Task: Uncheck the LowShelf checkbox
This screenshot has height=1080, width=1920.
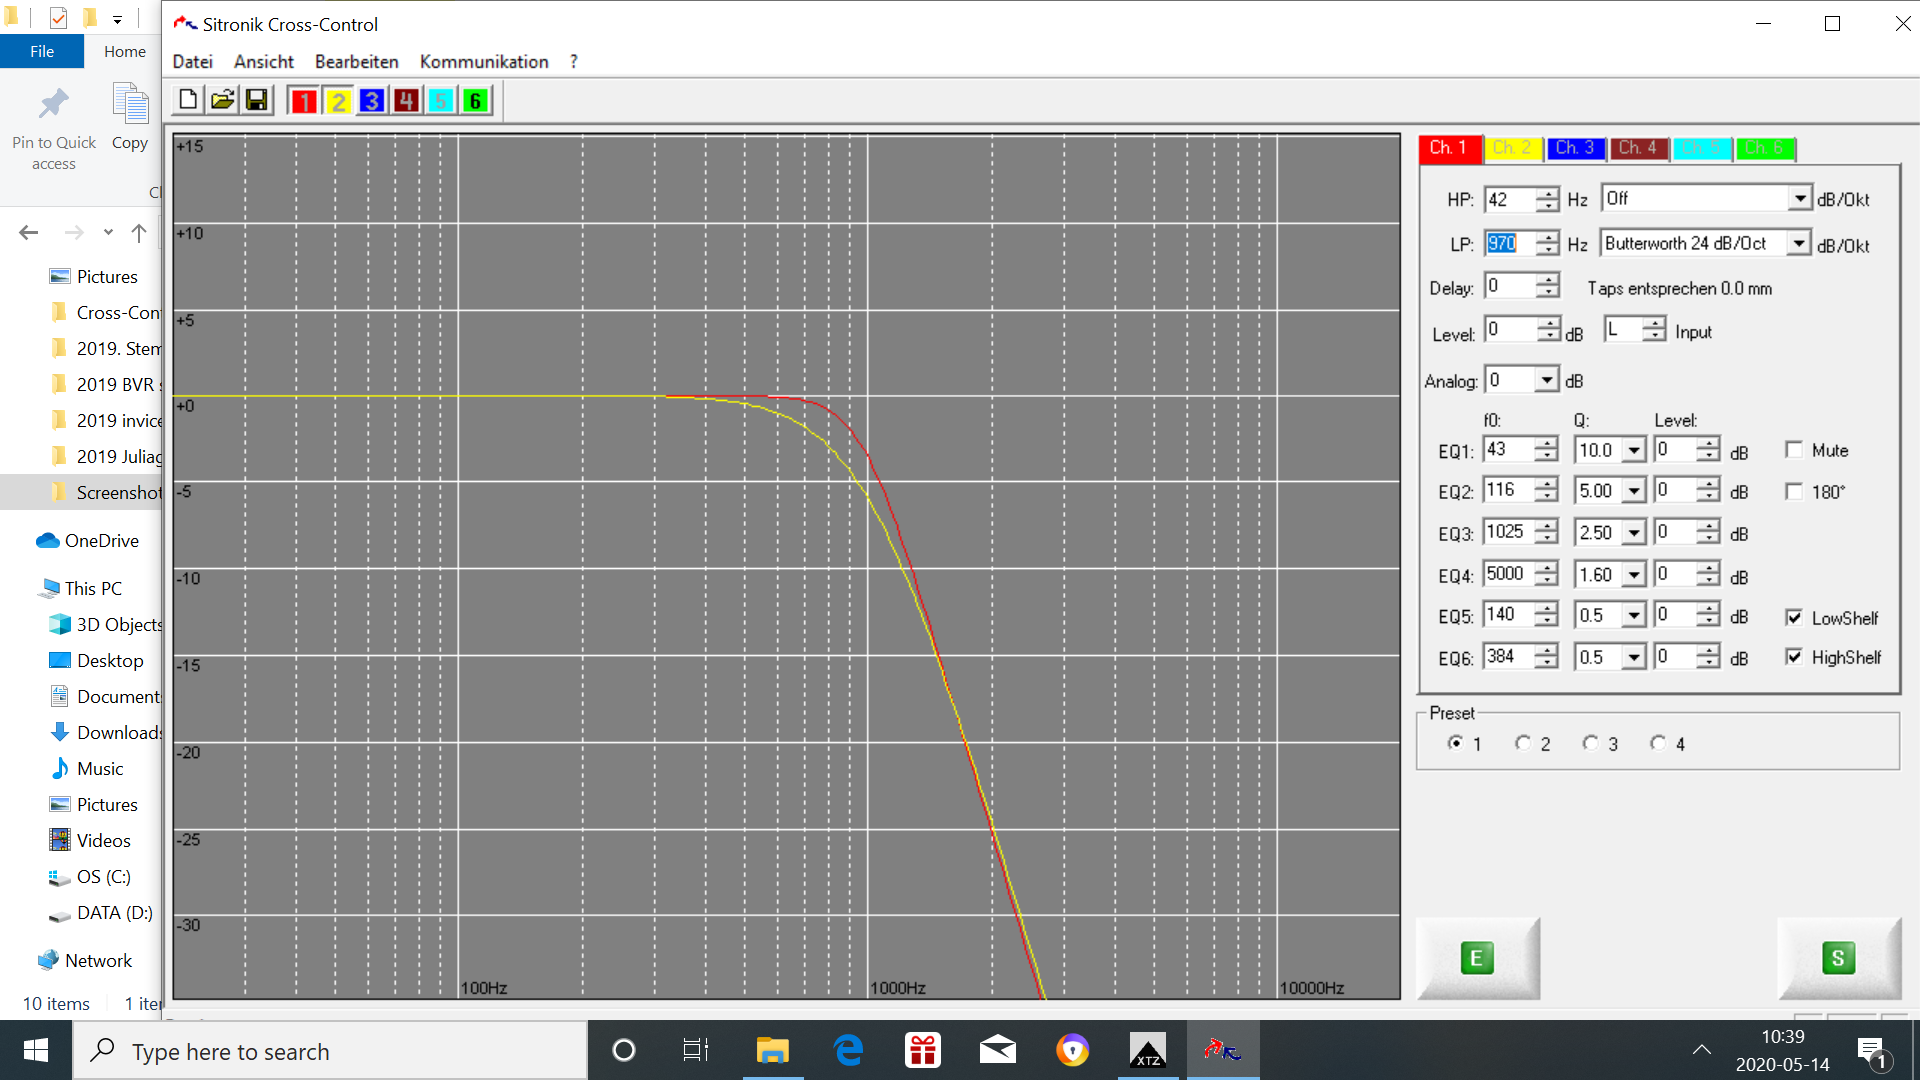Action: [x=1794, y=617]
